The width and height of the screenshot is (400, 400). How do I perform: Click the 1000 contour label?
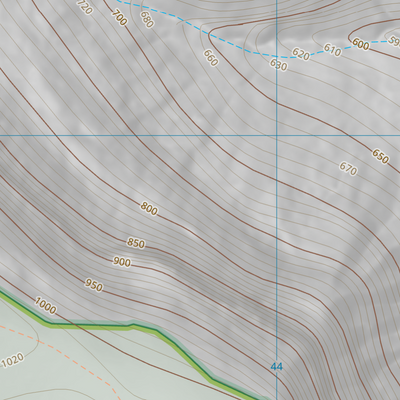[x=45, y=306]
